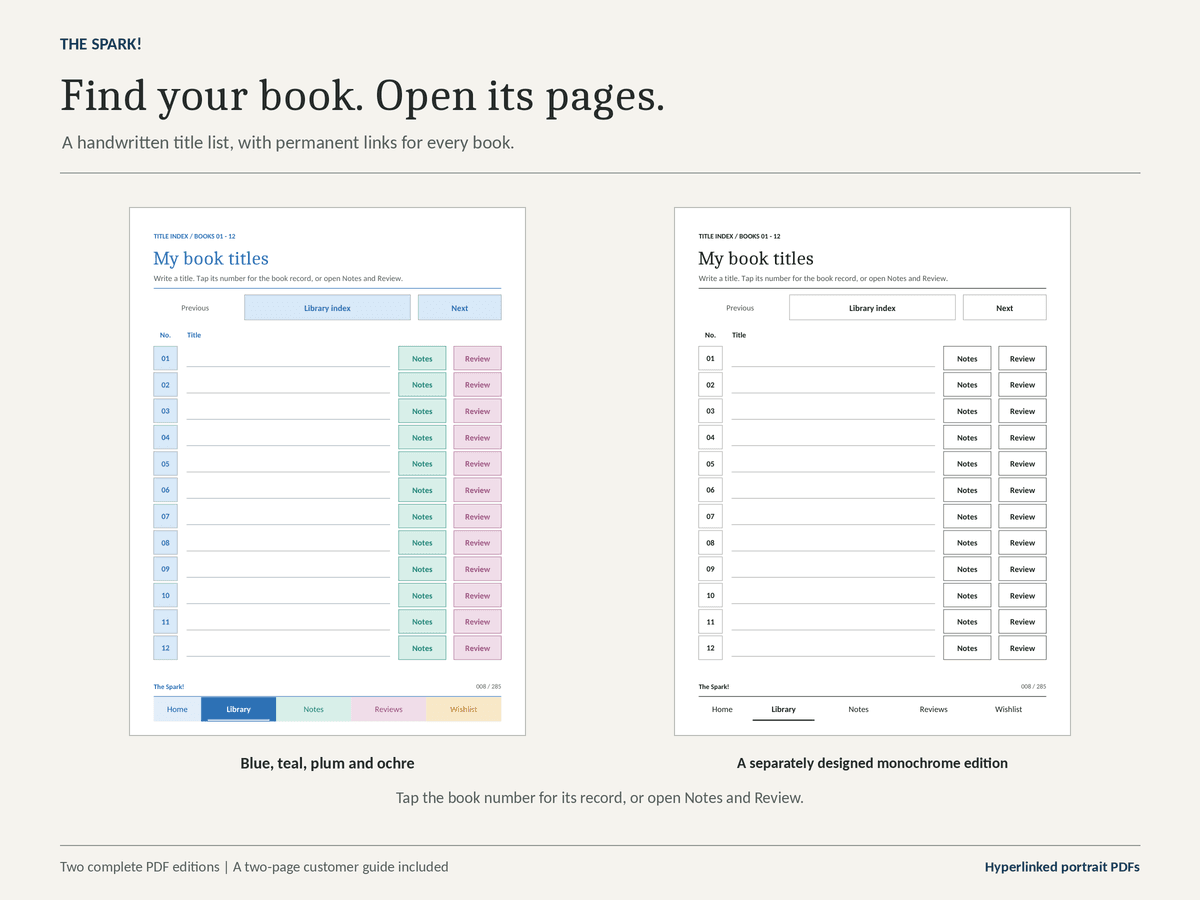This screenshot has width=1200, height=900.
Task: Open Notes for book 07, color edition
Action: coord(422,517)
